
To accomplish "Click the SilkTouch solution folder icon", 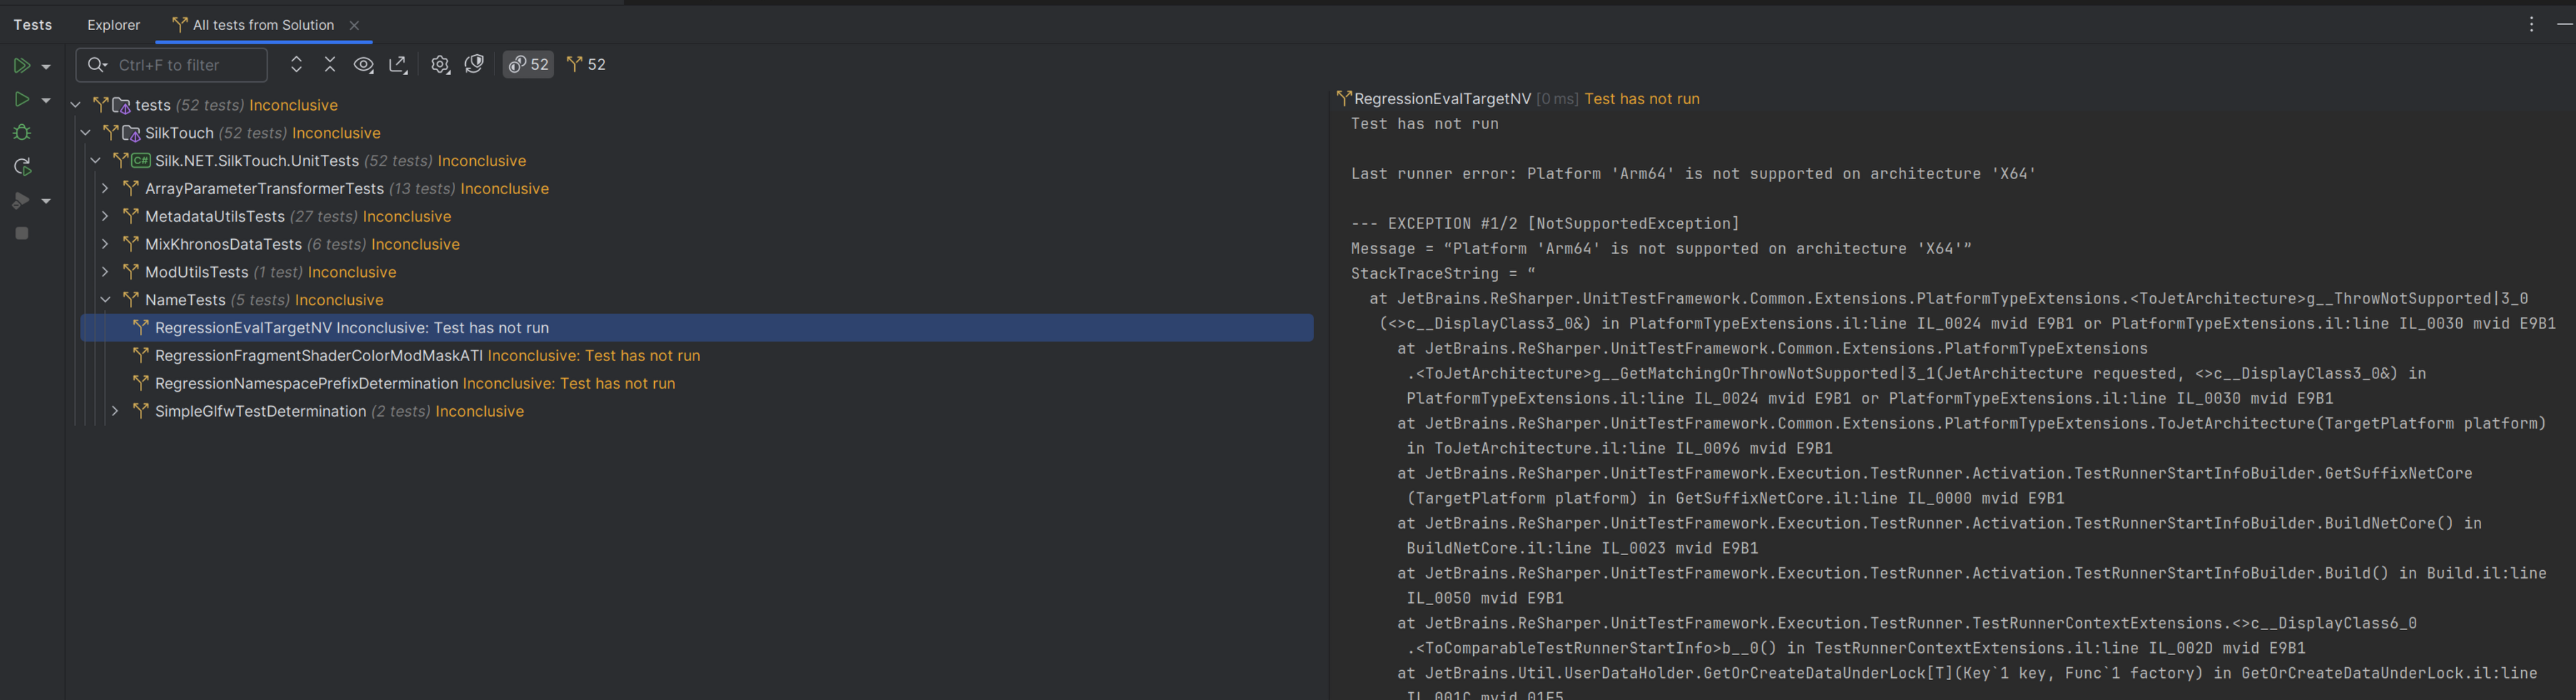I will pyautogui.click(x=131, y=134).
